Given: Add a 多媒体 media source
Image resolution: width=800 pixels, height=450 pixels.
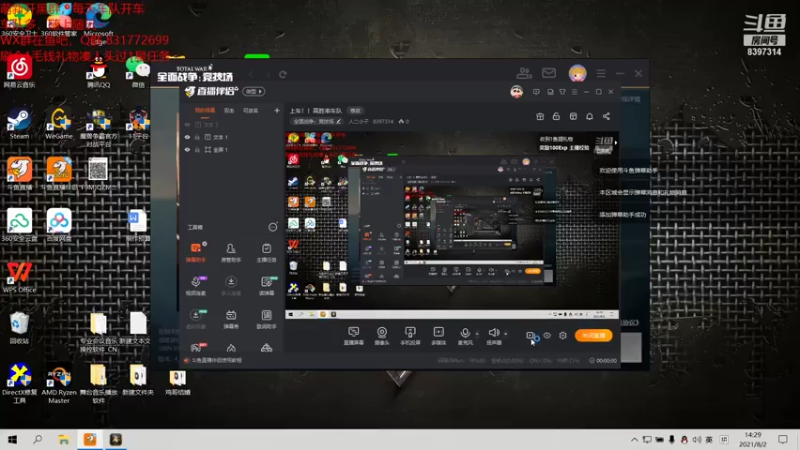Looking at the screenshot, I should point(438,336).
